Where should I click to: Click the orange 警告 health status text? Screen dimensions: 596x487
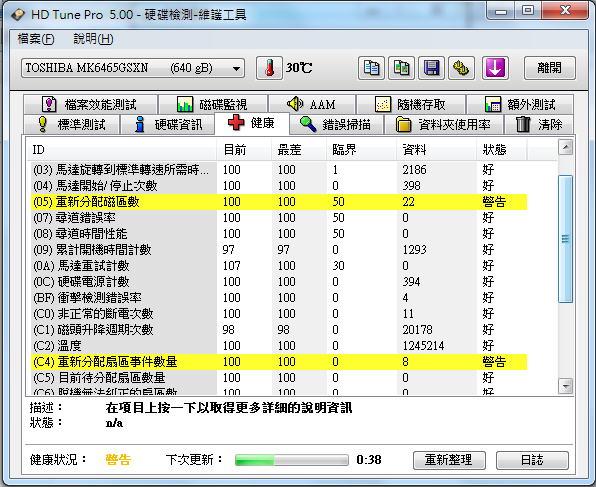click(x=118, y=460)
